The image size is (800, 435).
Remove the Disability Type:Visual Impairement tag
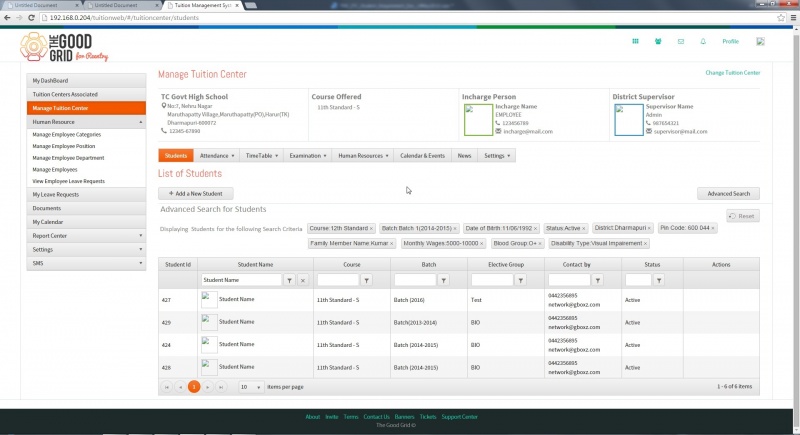645,244
